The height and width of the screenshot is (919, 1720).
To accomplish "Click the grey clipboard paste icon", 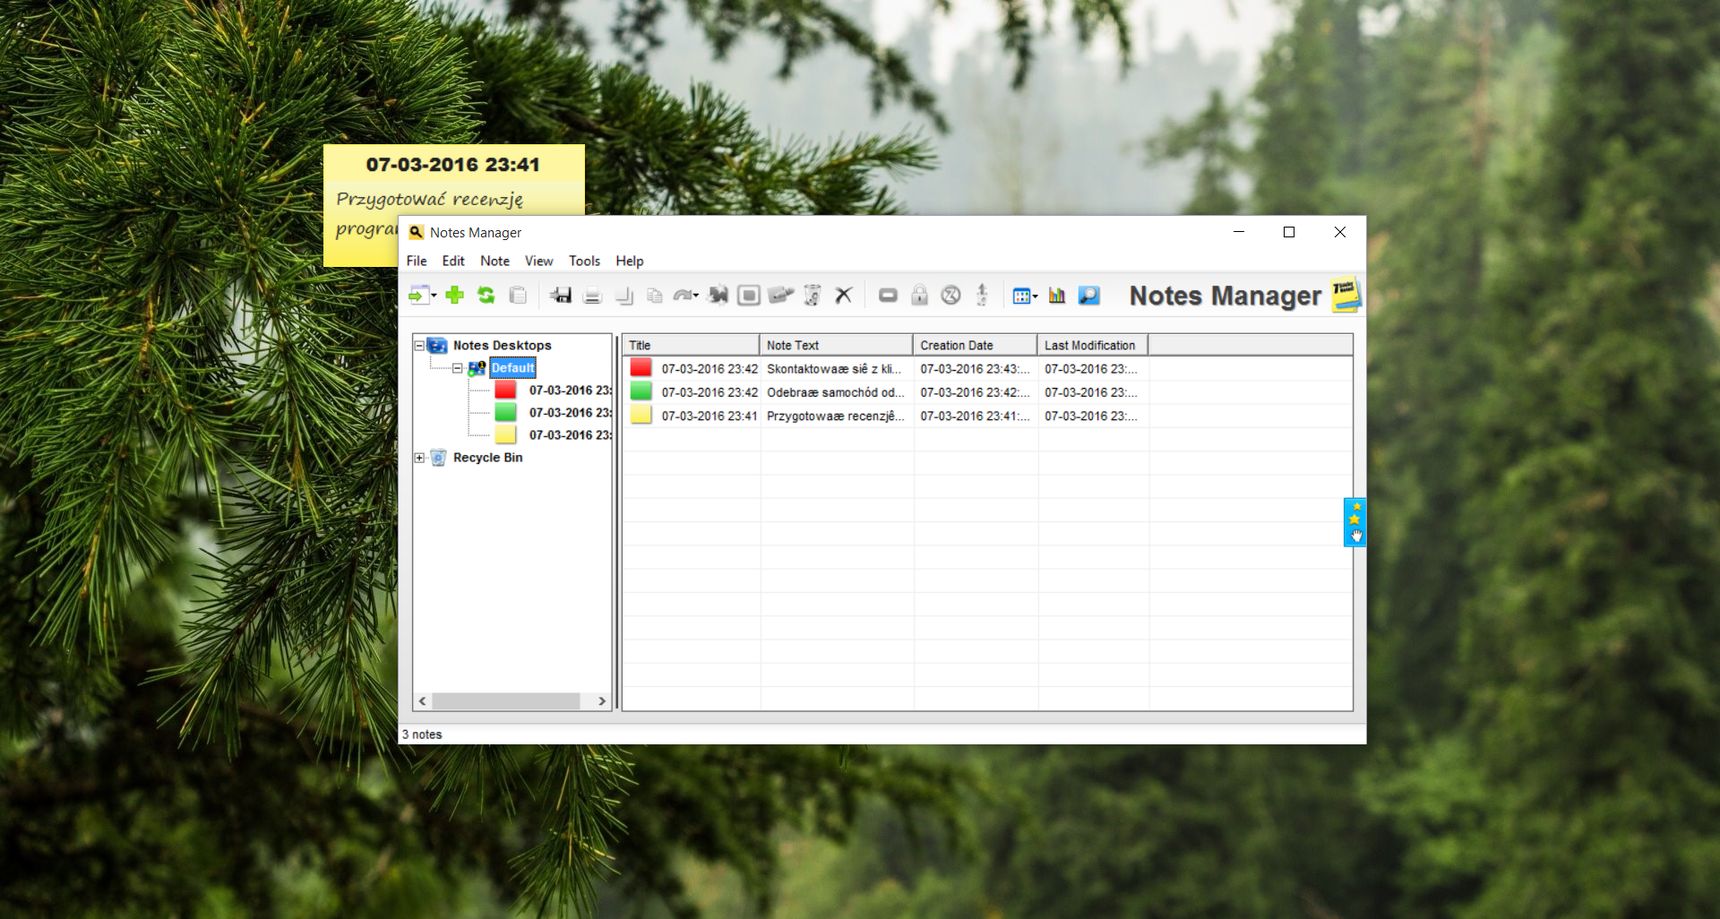I will tap(518, 295).
